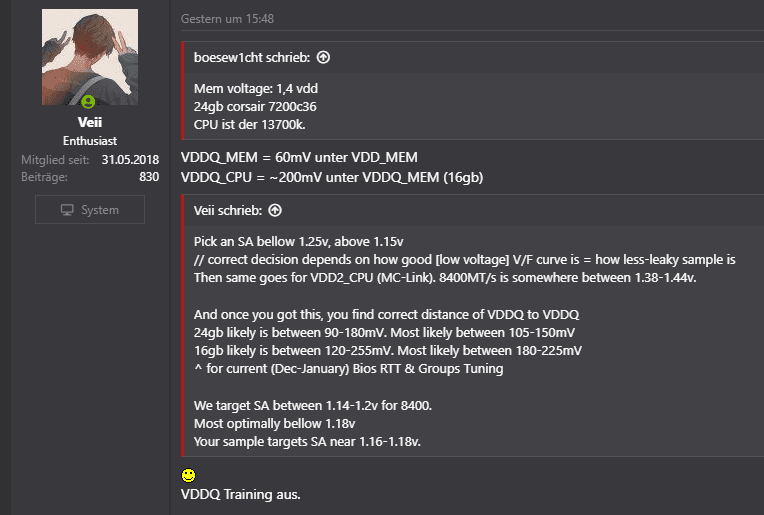Follow the Veii schrieb quote header link
The image size is (764, 515).
(228, 211)
